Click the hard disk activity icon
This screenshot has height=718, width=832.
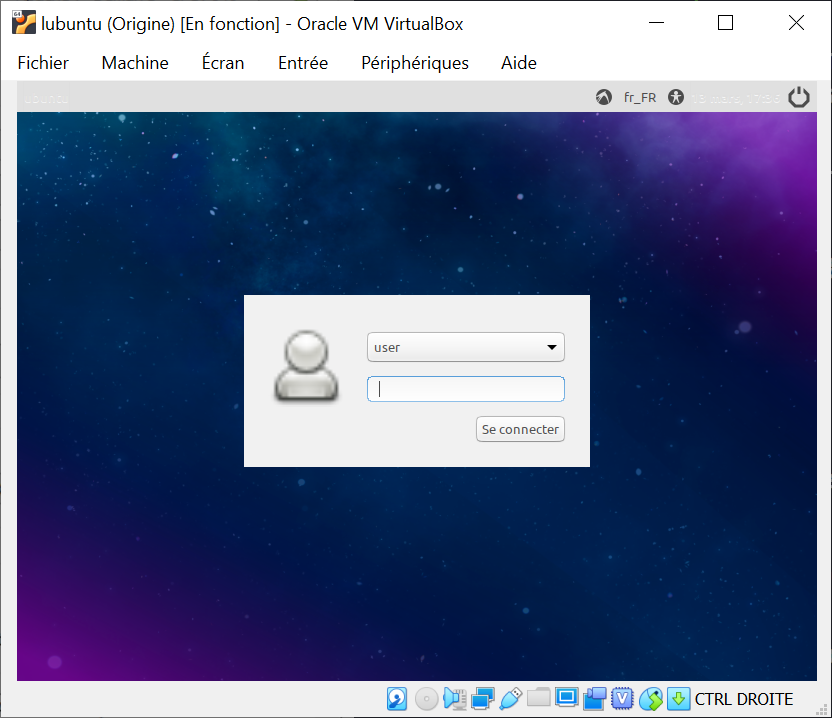tap(397, 699)
